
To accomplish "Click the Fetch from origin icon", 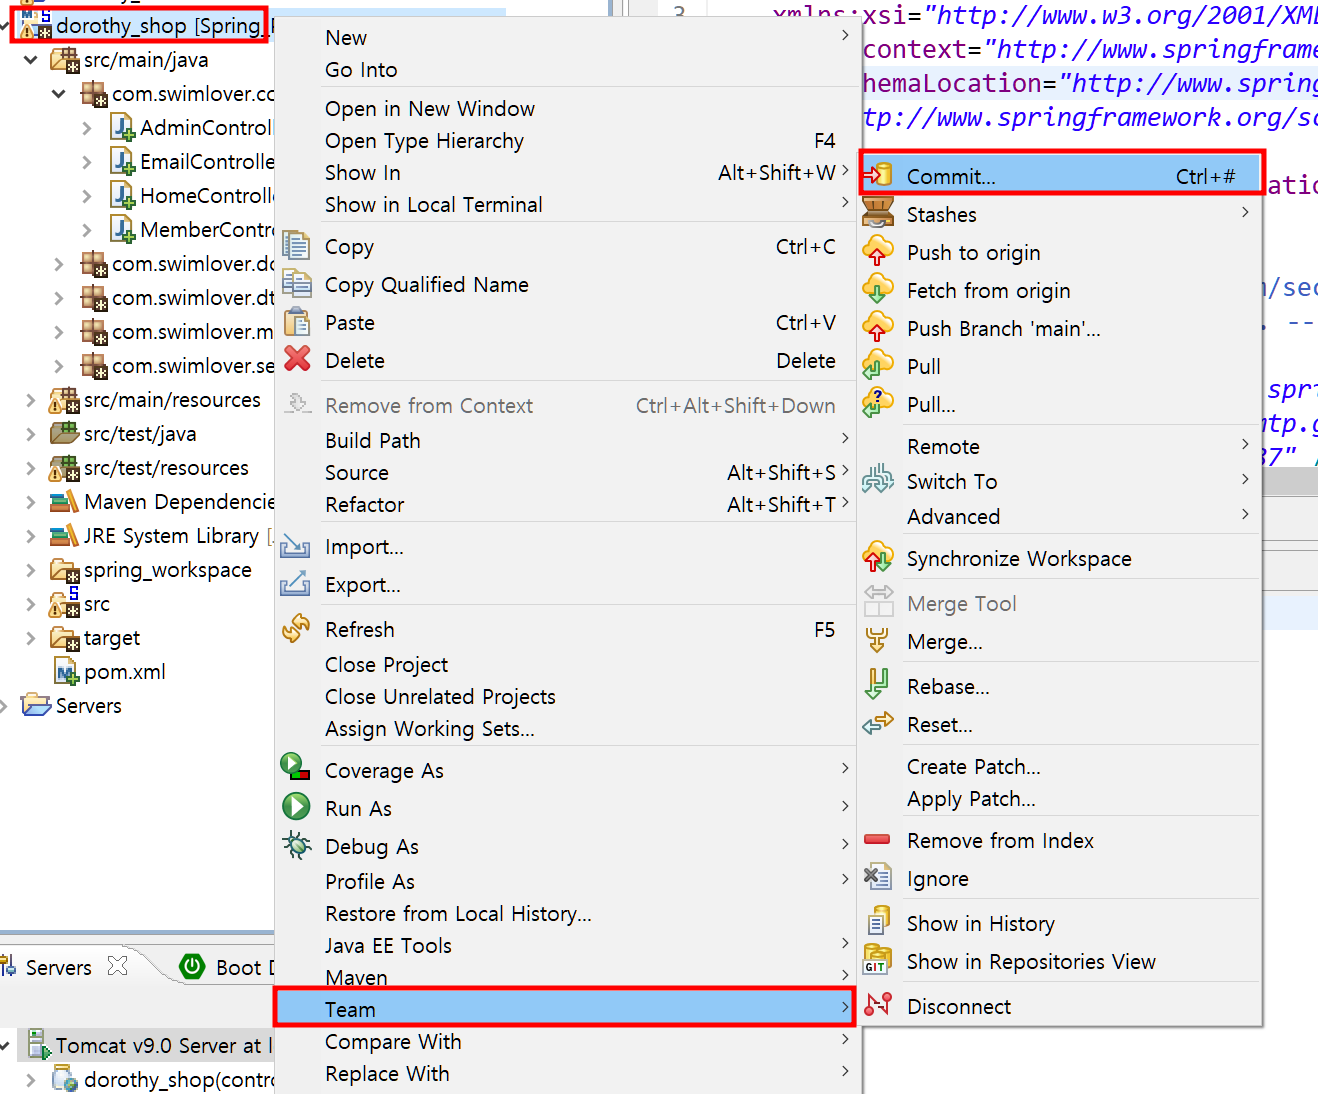I will pyautogui.click(x=878, y=289).
